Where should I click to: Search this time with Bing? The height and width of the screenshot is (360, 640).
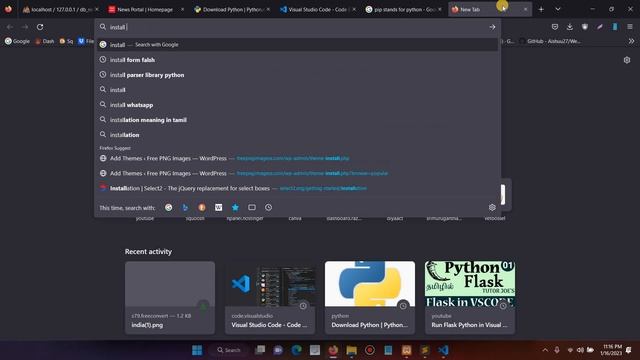(x=185, y=207)
